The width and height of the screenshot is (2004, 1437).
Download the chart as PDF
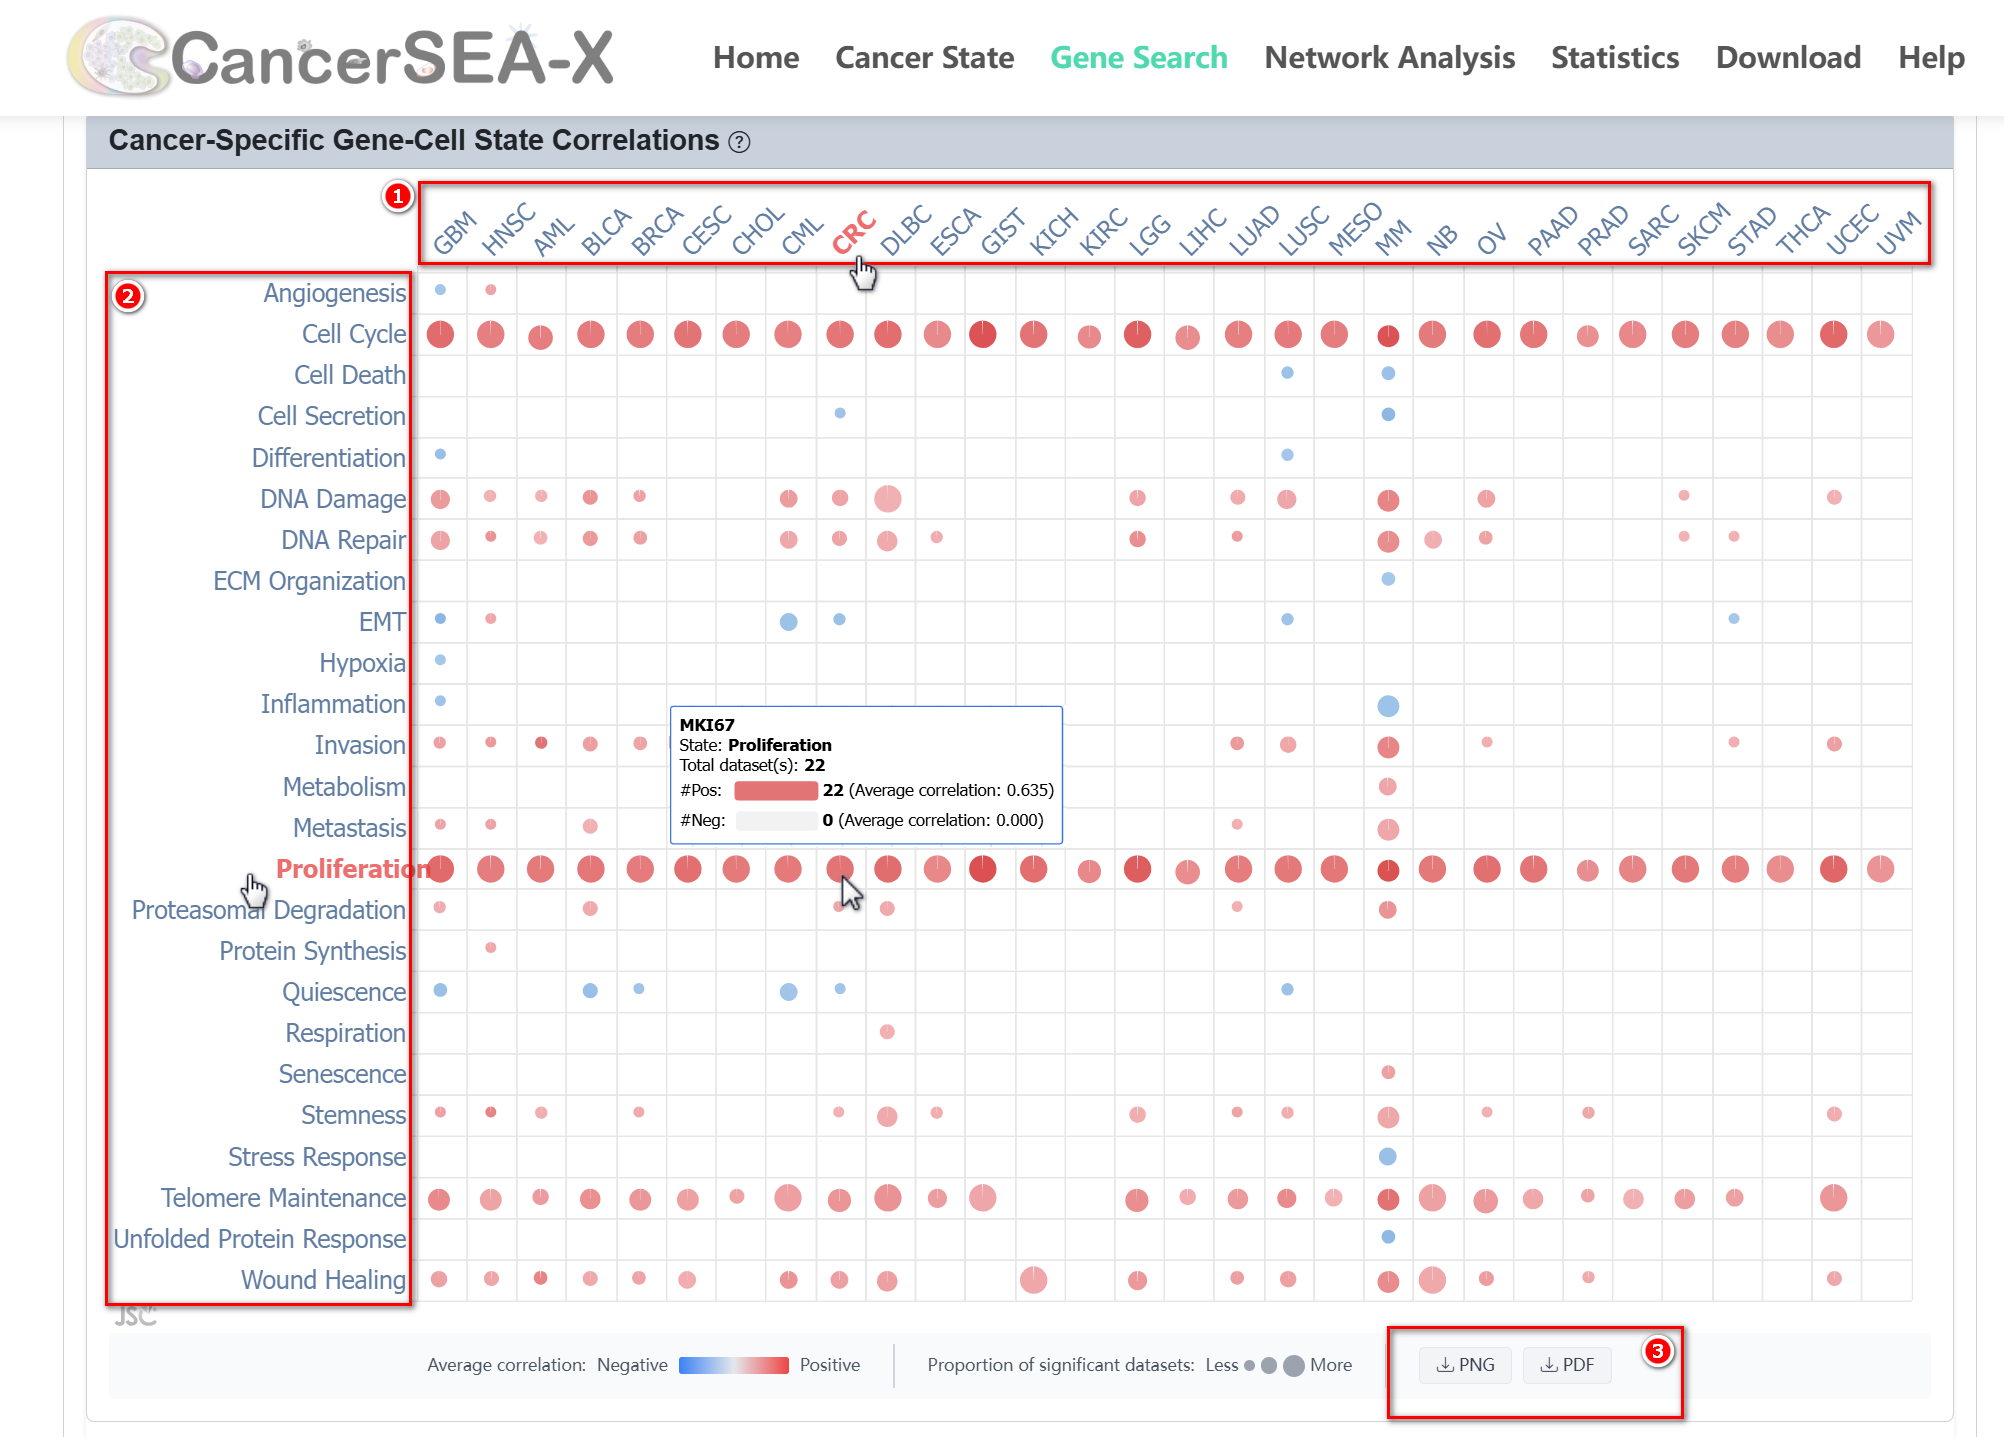[x=1566, y=1364]
